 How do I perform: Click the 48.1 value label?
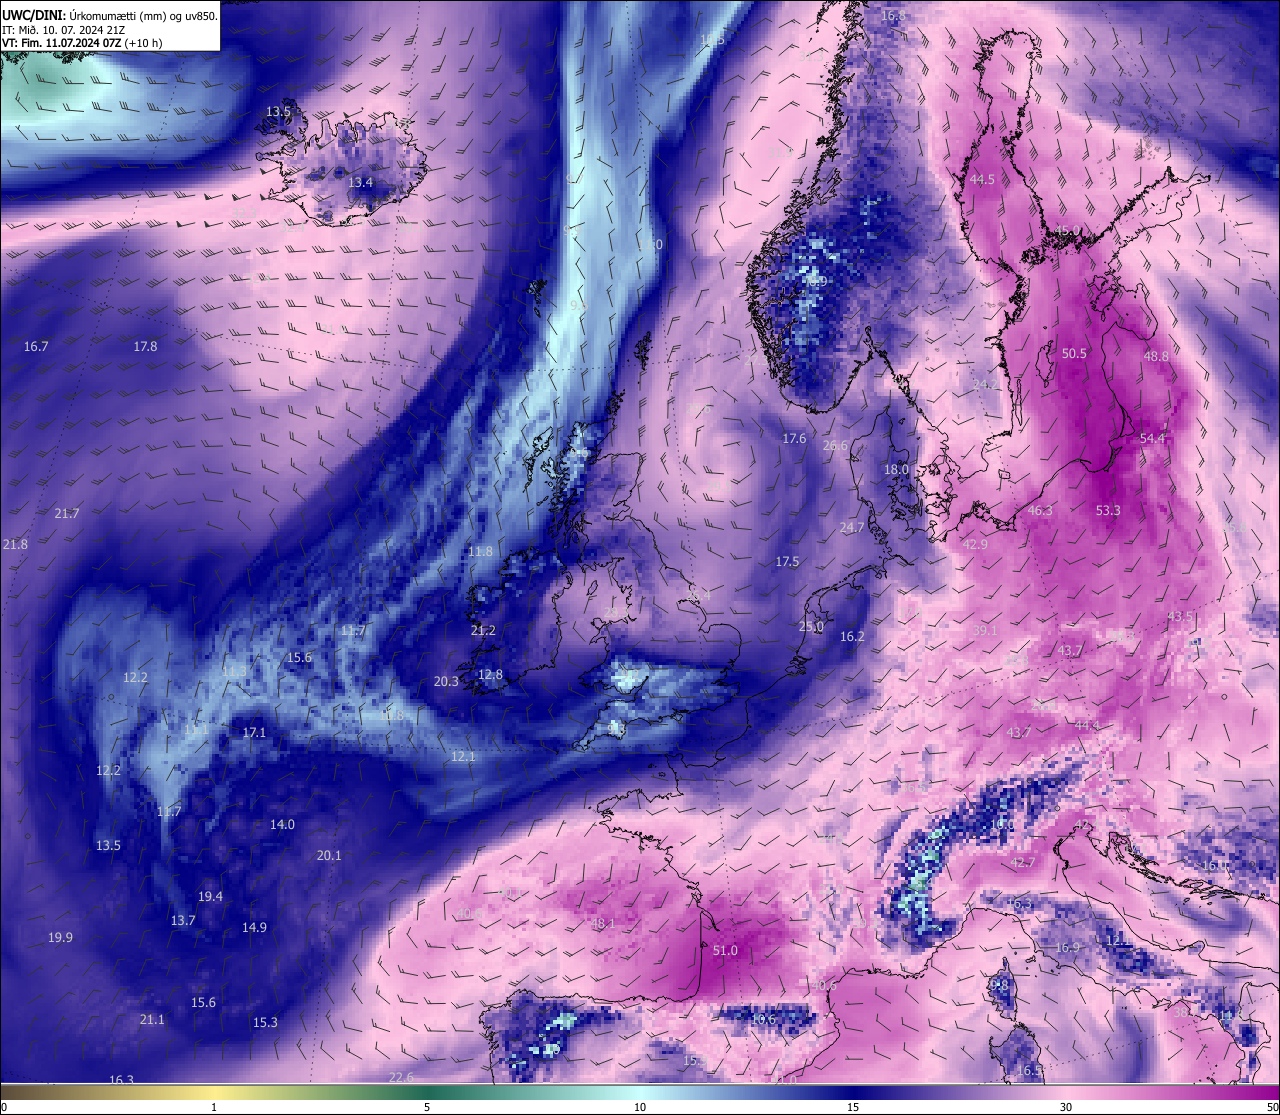(x=603, y=923)
